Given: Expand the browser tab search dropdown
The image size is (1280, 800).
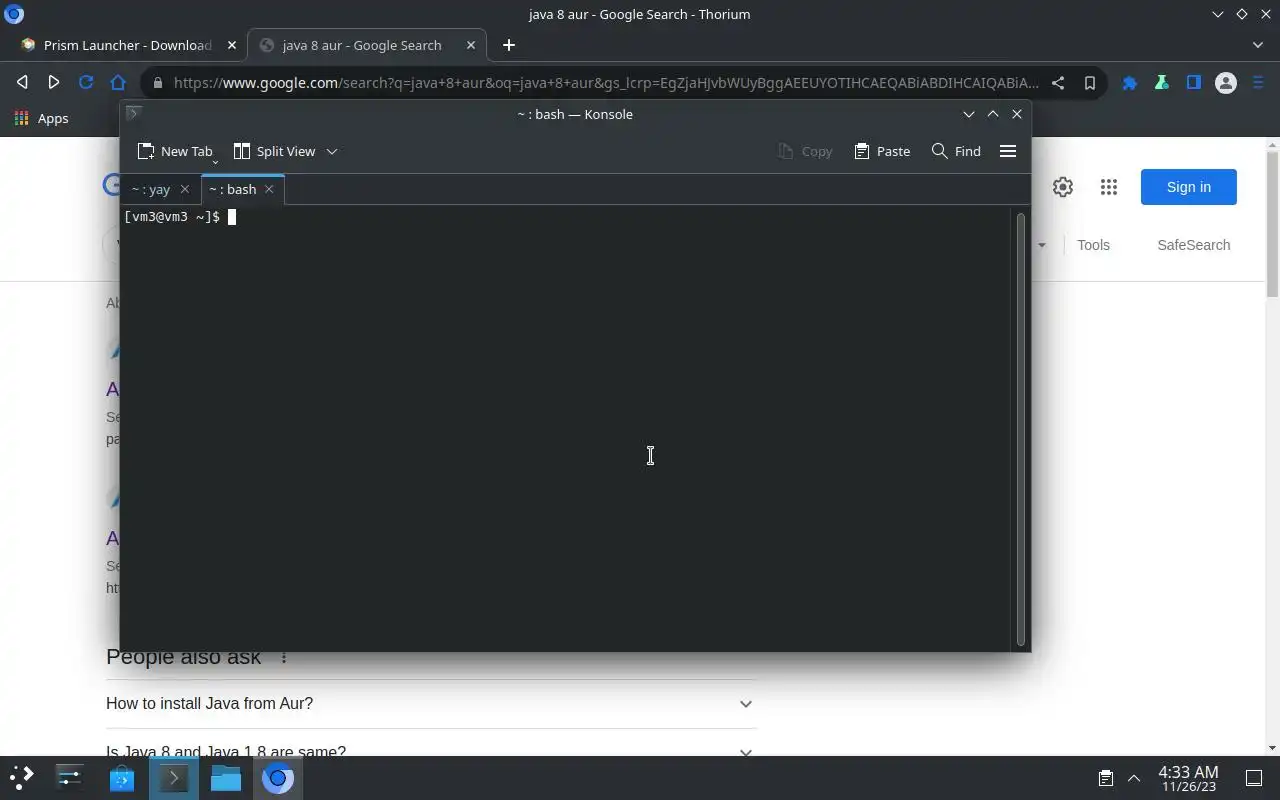Looking at the screenshot, I should 1258,45.
